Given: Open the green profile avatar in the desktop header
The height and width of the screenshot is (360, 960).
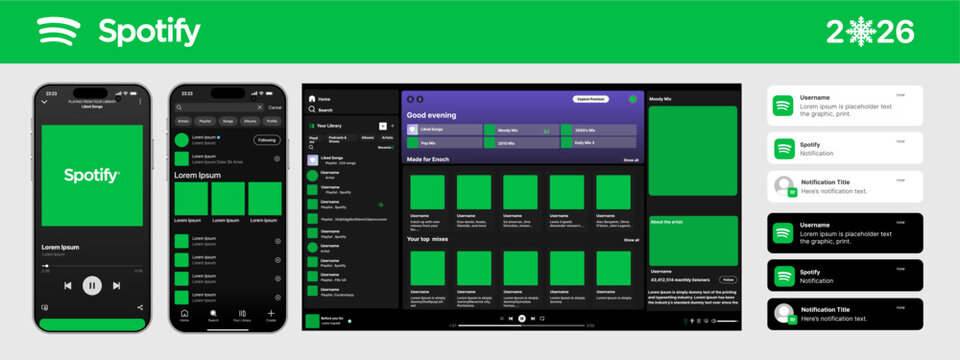Looking at the screenshot, I should [x=632, y=99].
